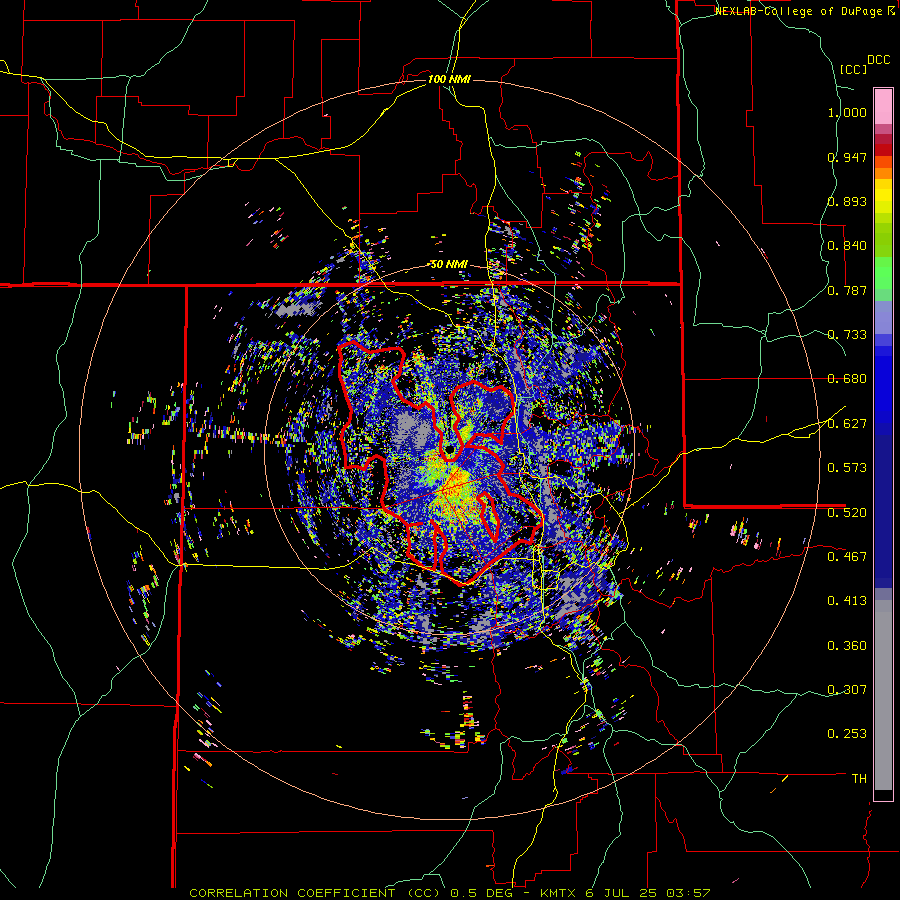Select the 0.627 scale value
The width and height of the screenshot is (900, 900).
click(847, 424)
